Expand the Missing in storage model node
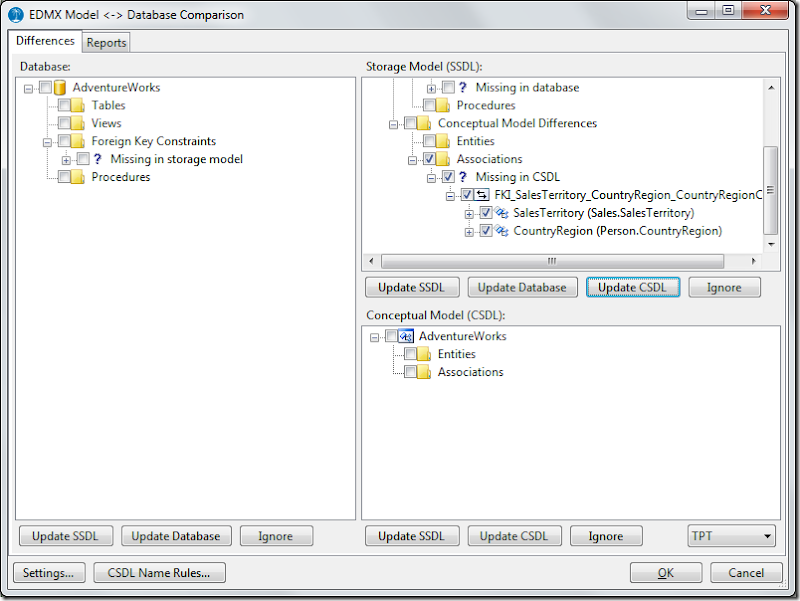The width and height of the screenshot is (800, 601). pos(66,160)
